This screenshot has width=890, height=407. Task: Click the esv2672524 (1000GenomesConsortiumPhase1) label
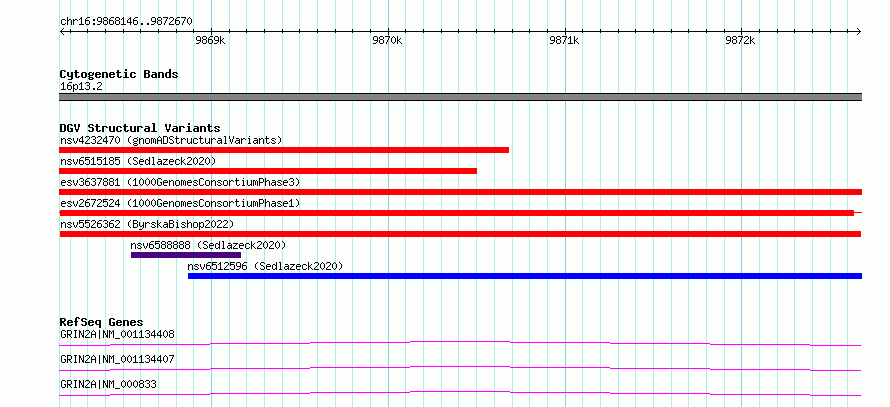pyautogui.click(x=180, y=203)
